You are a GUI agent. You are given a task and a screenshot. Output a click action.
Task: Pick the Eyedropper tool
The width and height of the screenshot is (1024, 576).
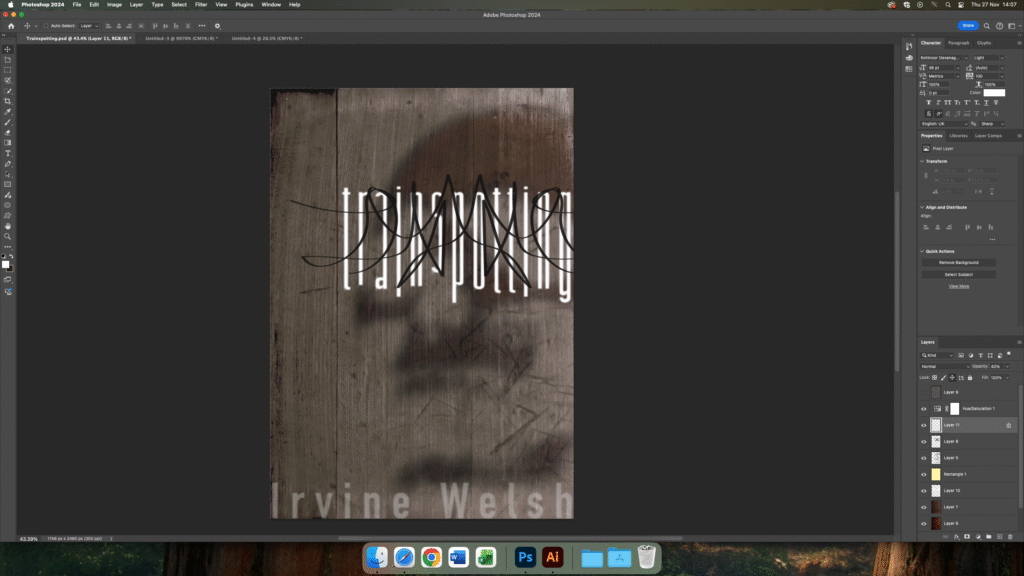pos(8,111)
